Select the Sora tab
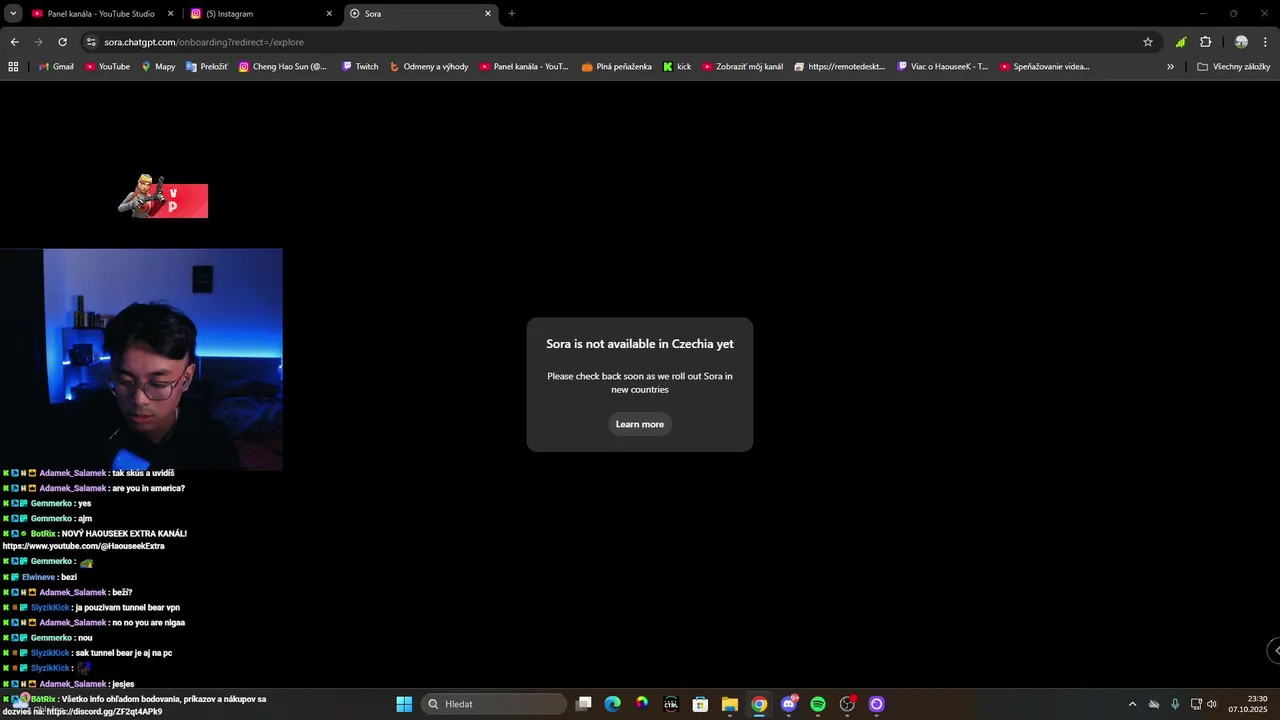This screenshot has height=720, width=1280. (420, 14)
